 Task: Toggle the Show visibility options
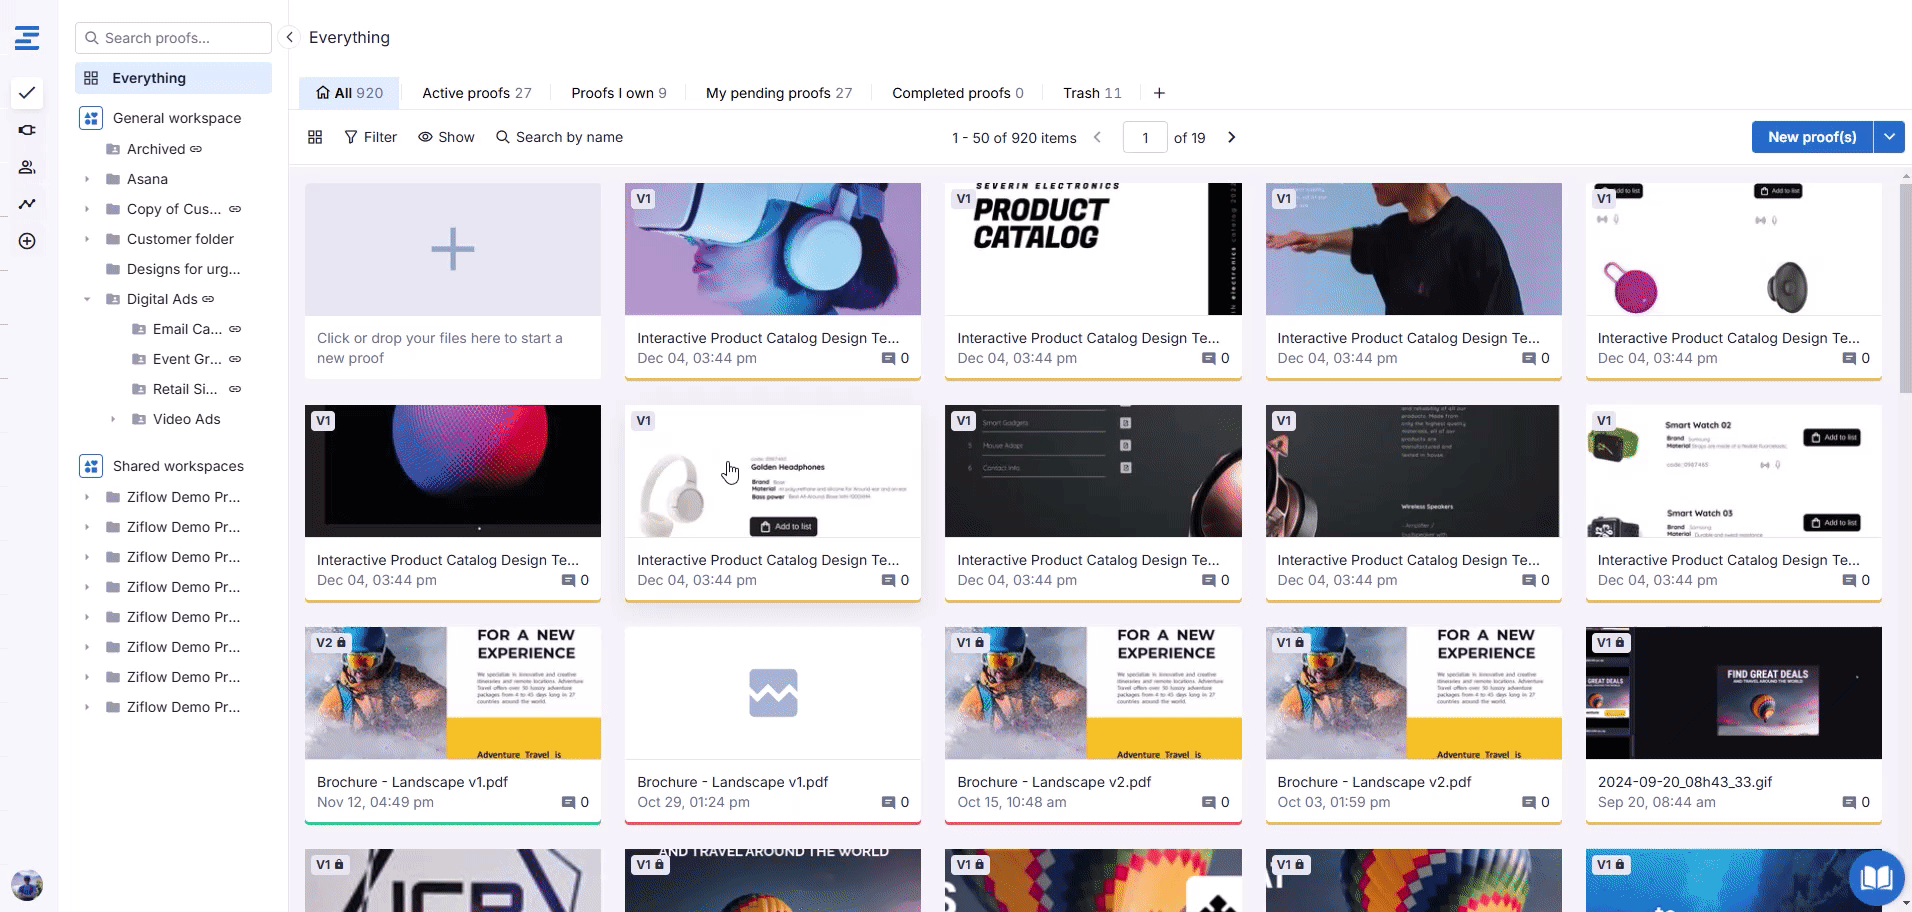click(446, 137)
